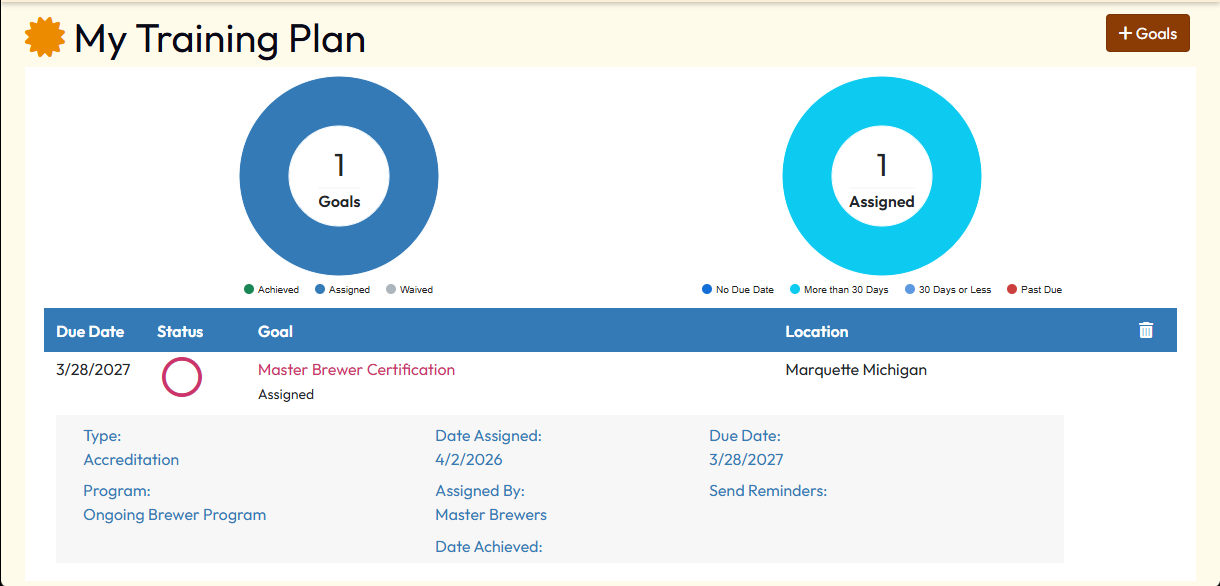Click the pink status circle icon

[x=182, y=377]
